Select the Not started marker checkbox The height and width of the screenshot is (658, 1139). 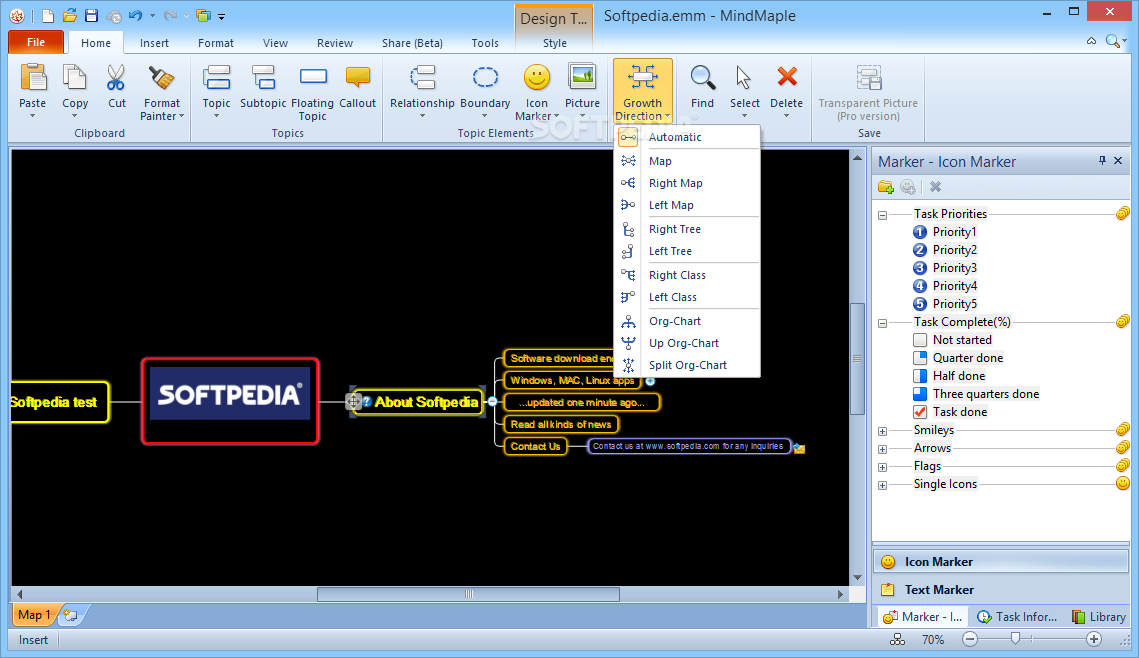tap(920, 340)
